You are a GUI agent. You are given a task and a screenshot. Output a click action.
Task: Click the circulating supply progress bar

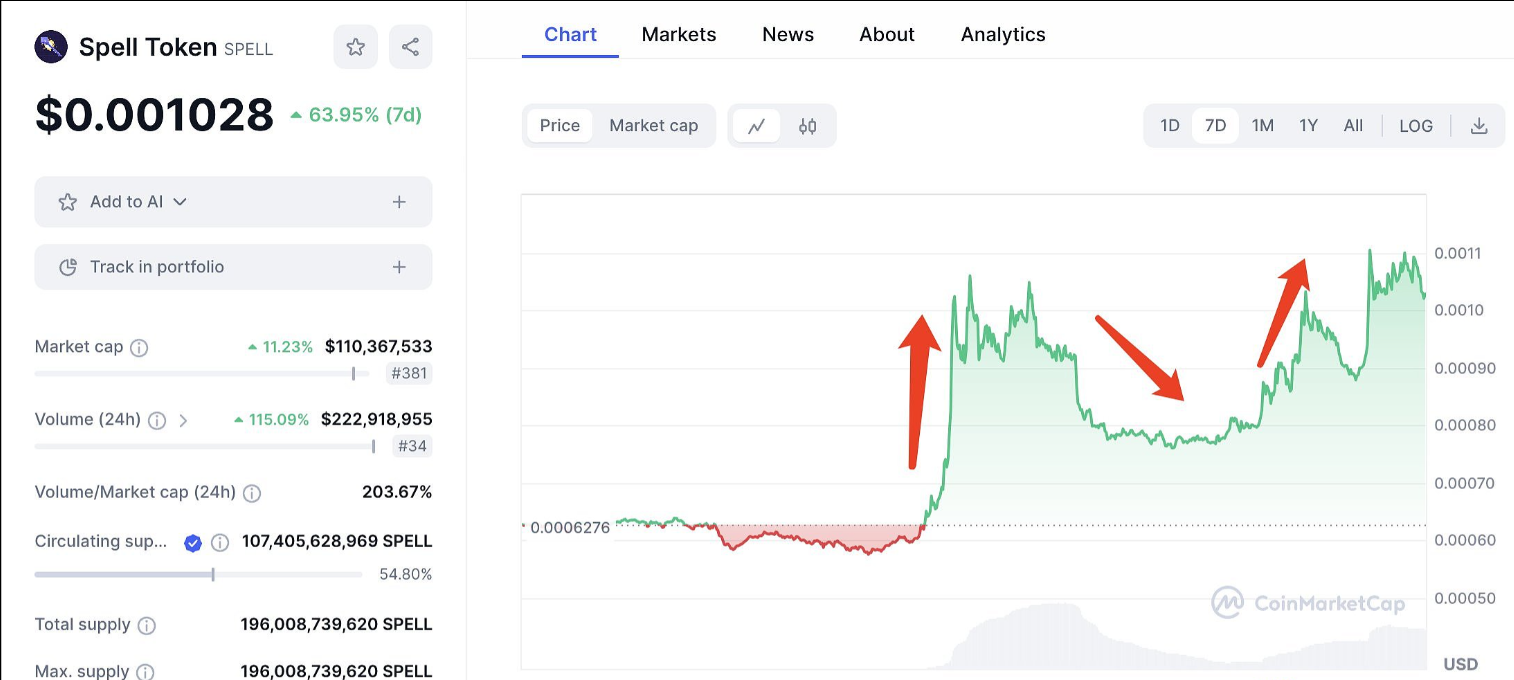[x=198, y=575]
